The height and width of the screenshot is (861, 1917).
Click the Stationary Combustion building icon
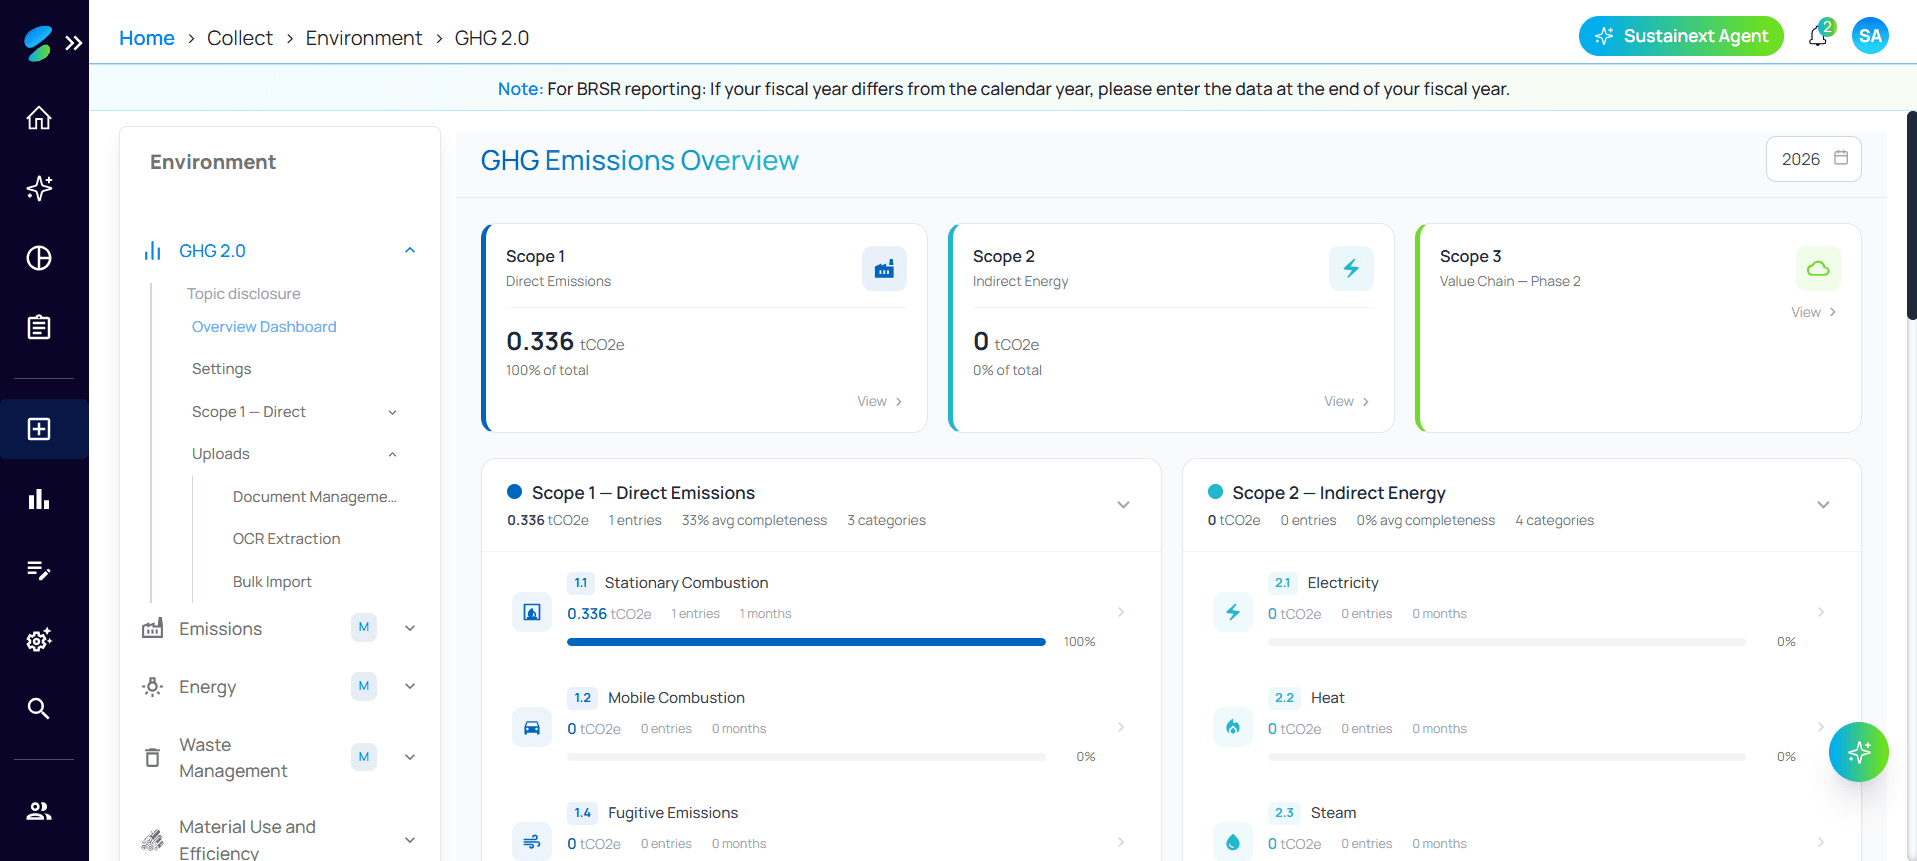tap(532, 612)
